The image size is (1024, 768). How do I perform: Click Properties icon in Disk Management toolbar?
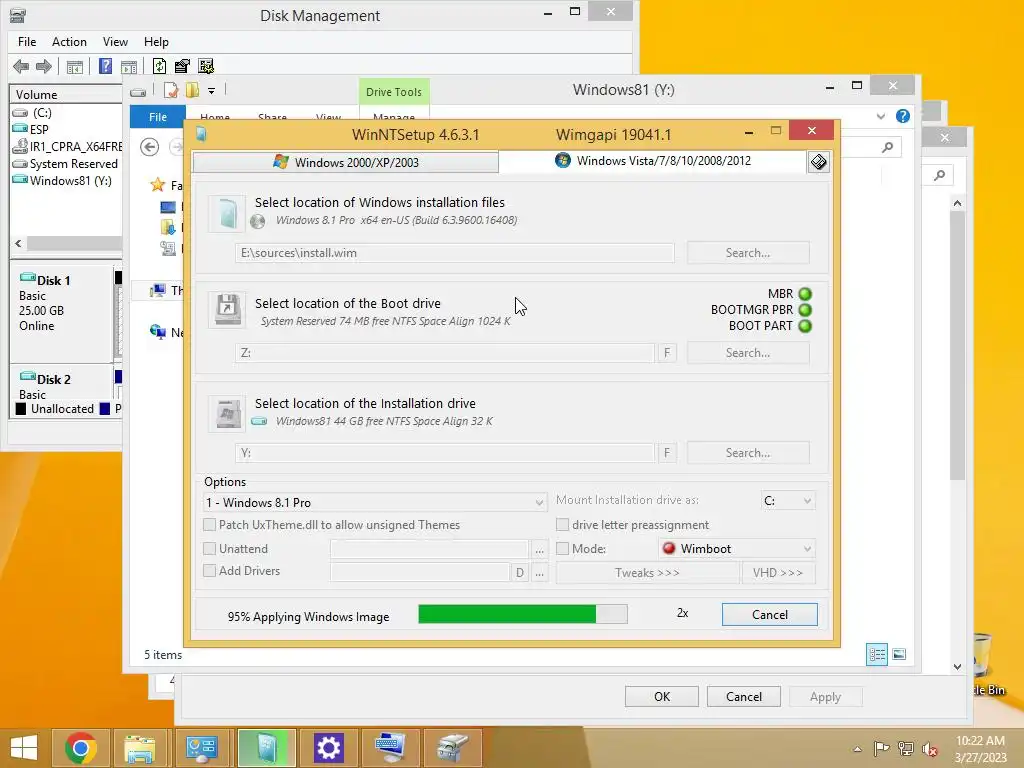pyautogui.click(x=182, y=66)
